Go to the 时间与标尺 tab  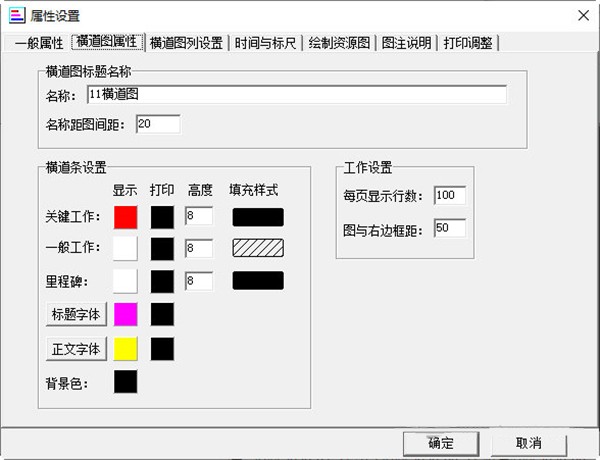coord(266,42)
